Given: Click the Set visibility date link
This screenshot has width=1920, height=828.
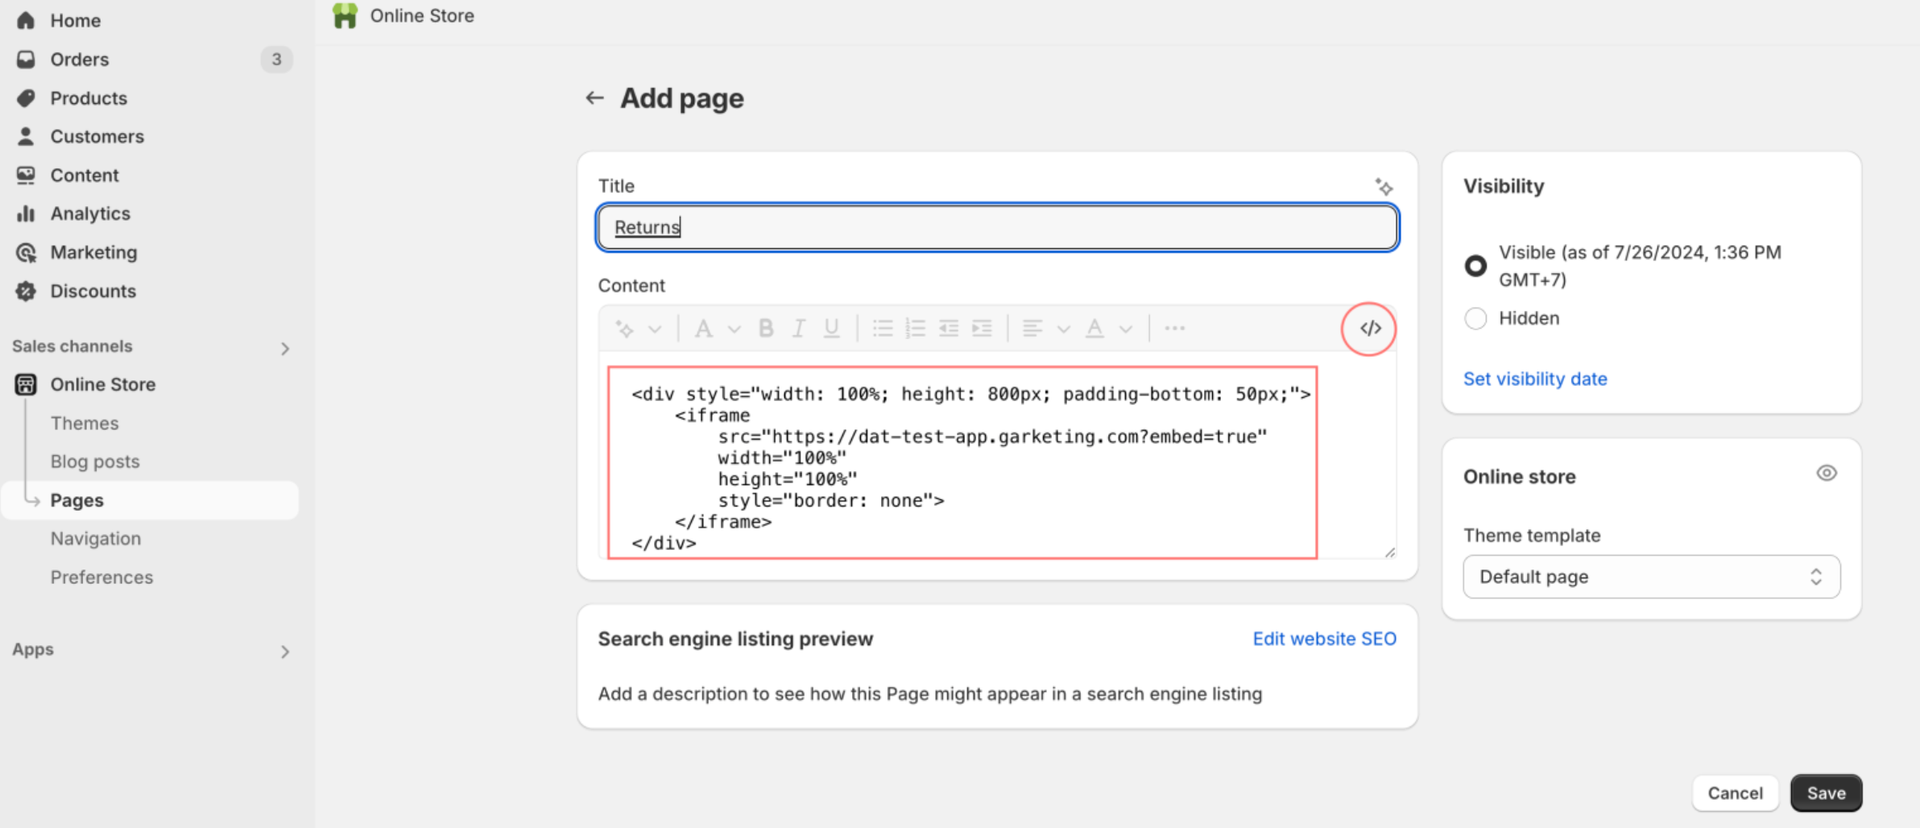Looking at the screenshot, I should coord(1535,379).
